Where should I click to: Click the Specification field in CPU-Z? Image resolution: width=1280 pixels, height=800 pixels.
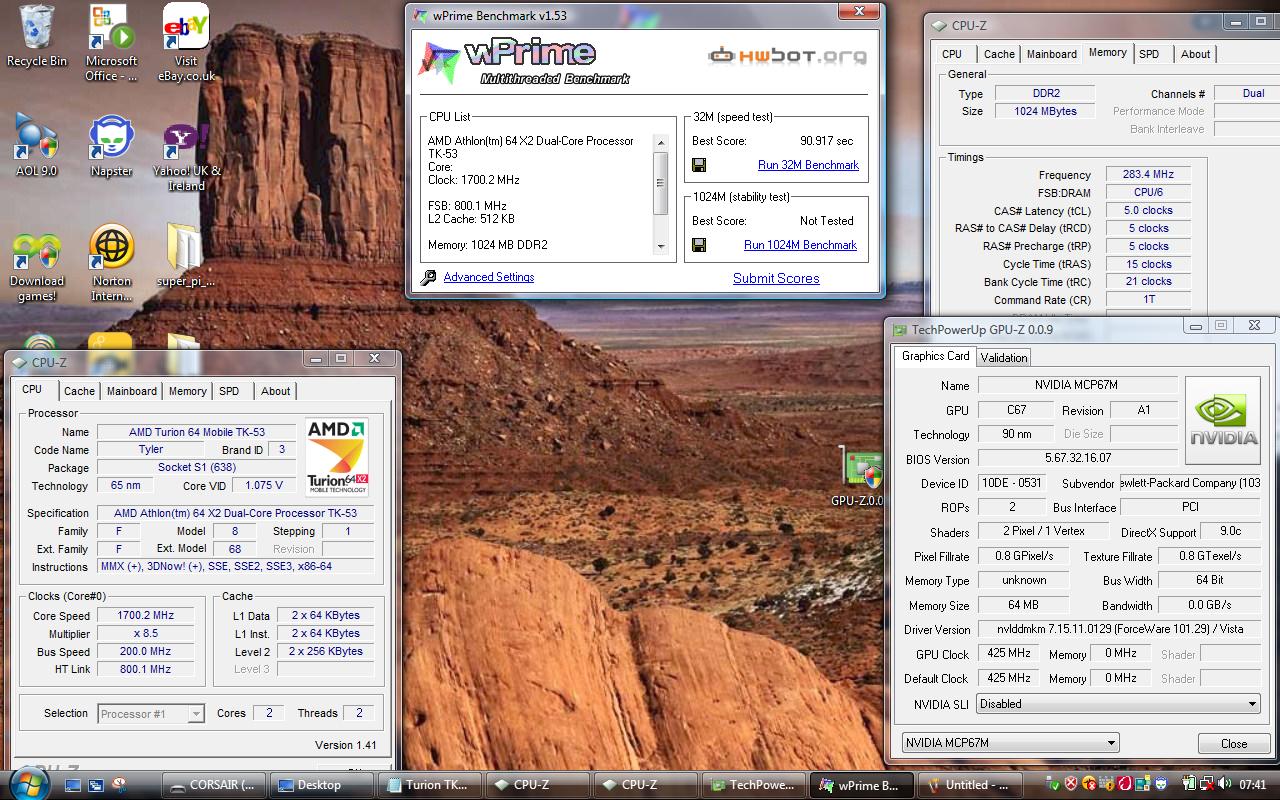[x=235, y=513]
